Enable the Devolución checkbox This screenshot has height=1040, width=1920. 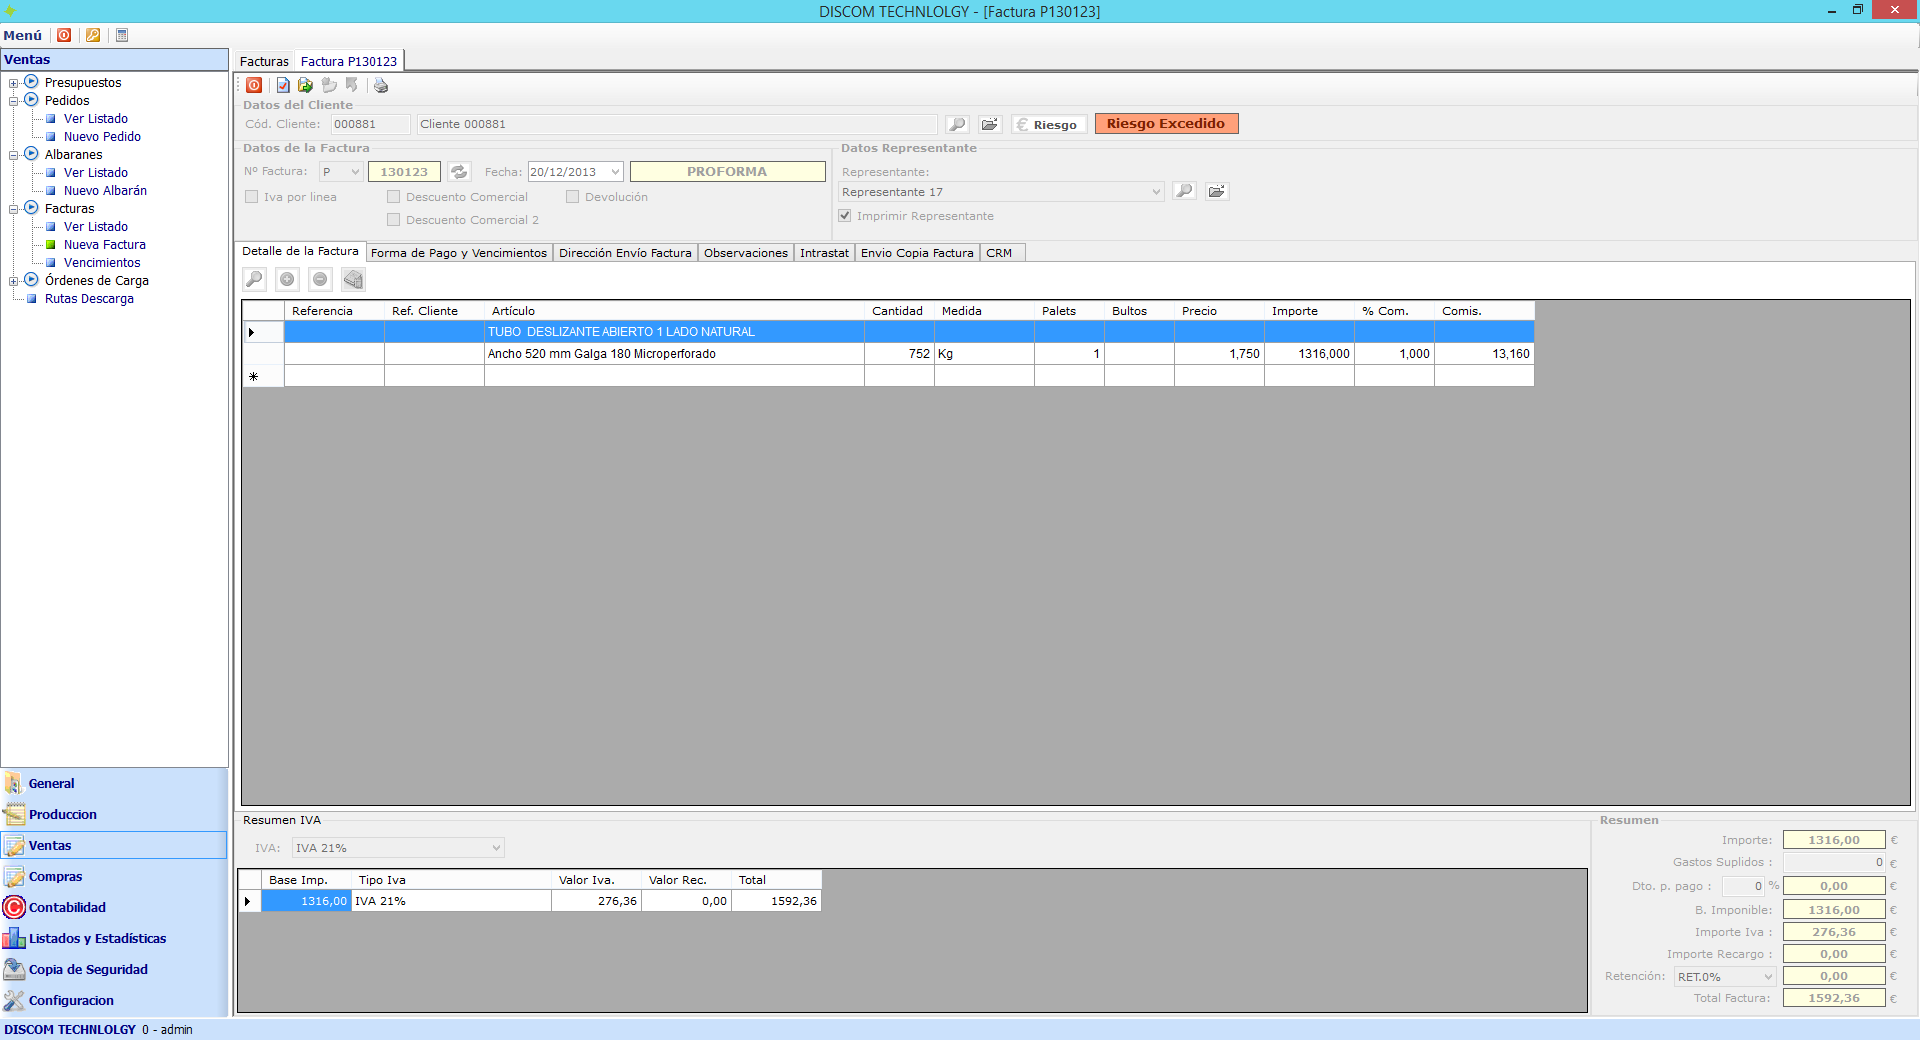pyautogui.click(x=573, y=197)
